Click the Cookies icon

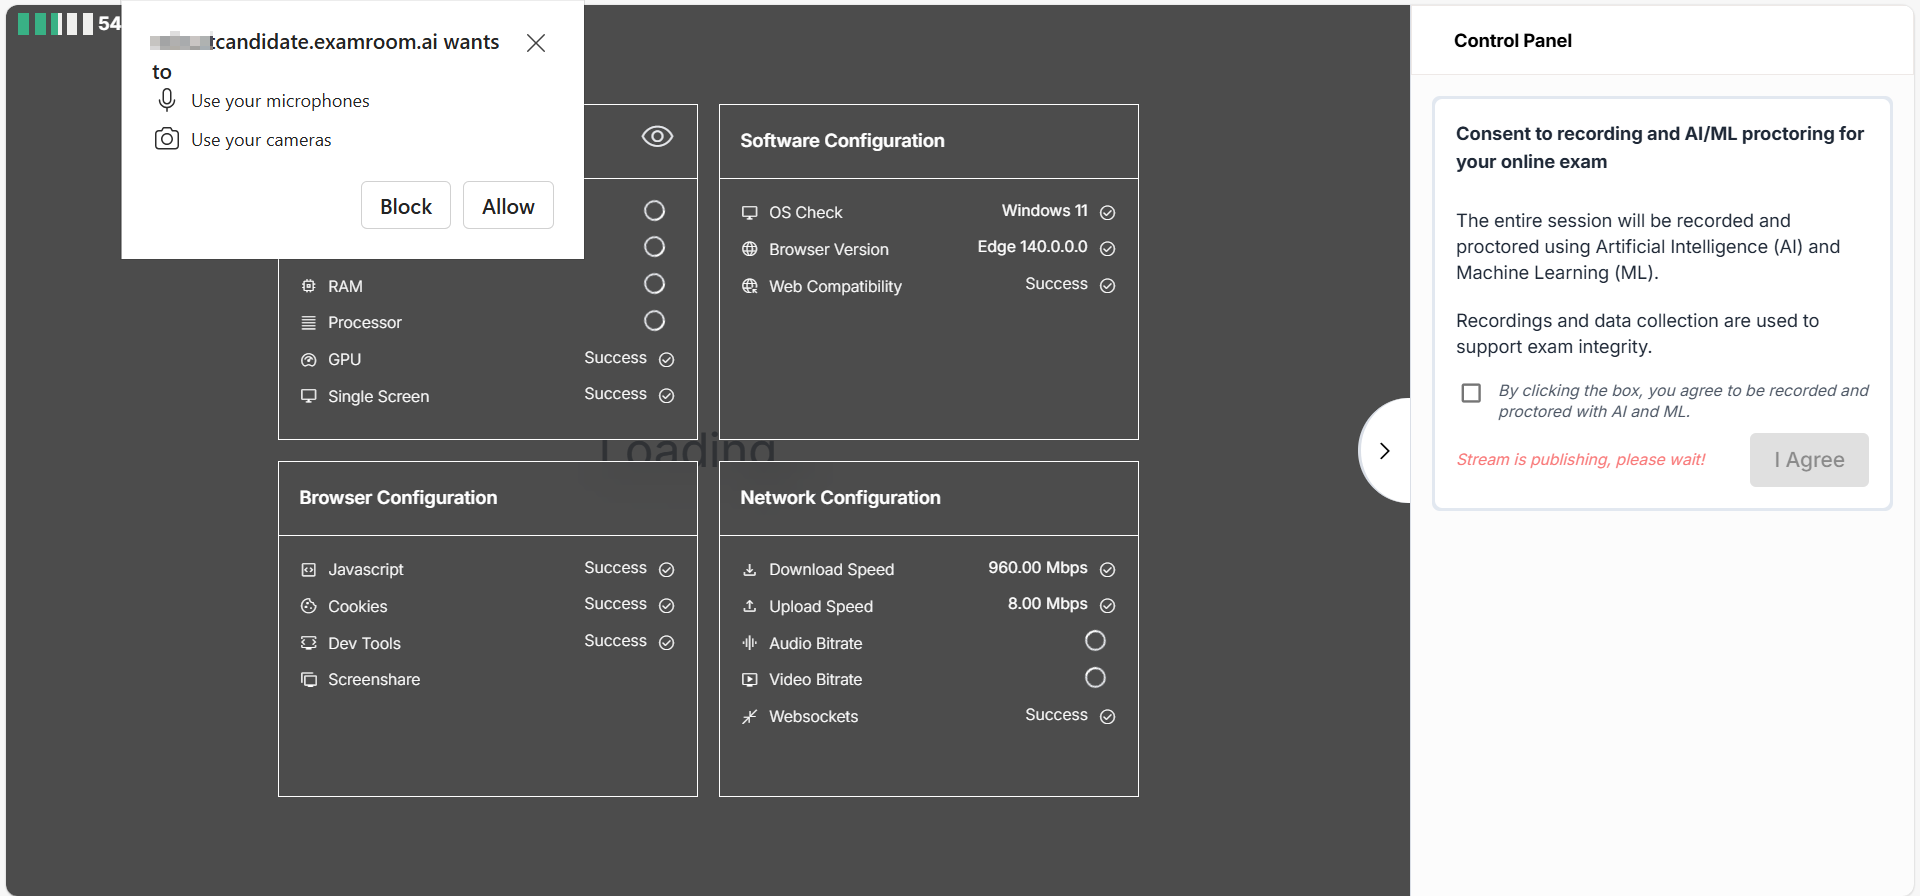[309, 606]
